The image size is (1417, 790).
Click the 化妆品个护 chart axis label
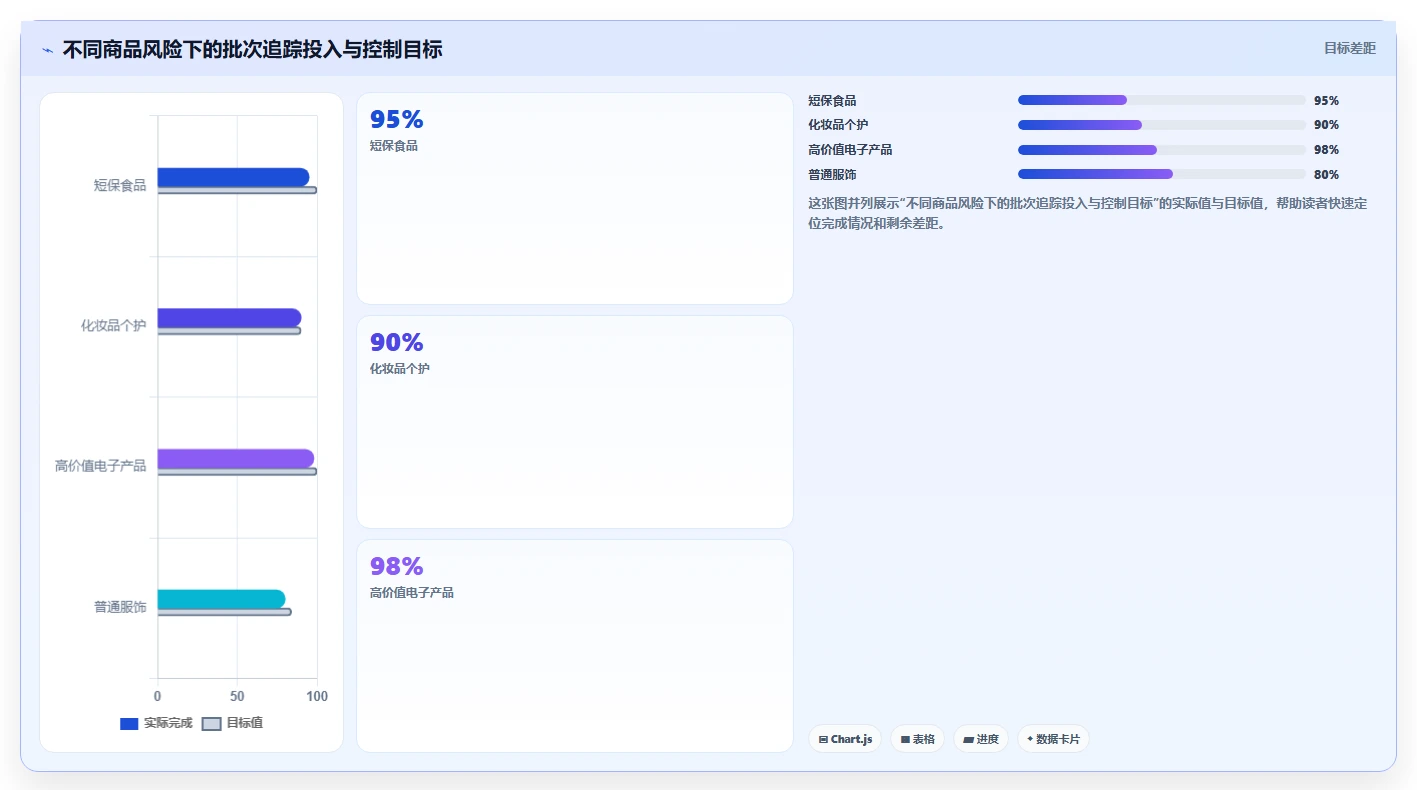113,326
